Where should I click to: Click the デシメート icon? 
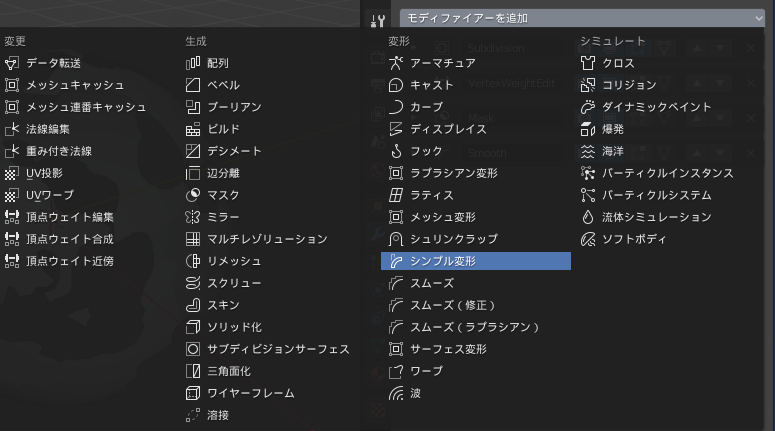[193, 151]
